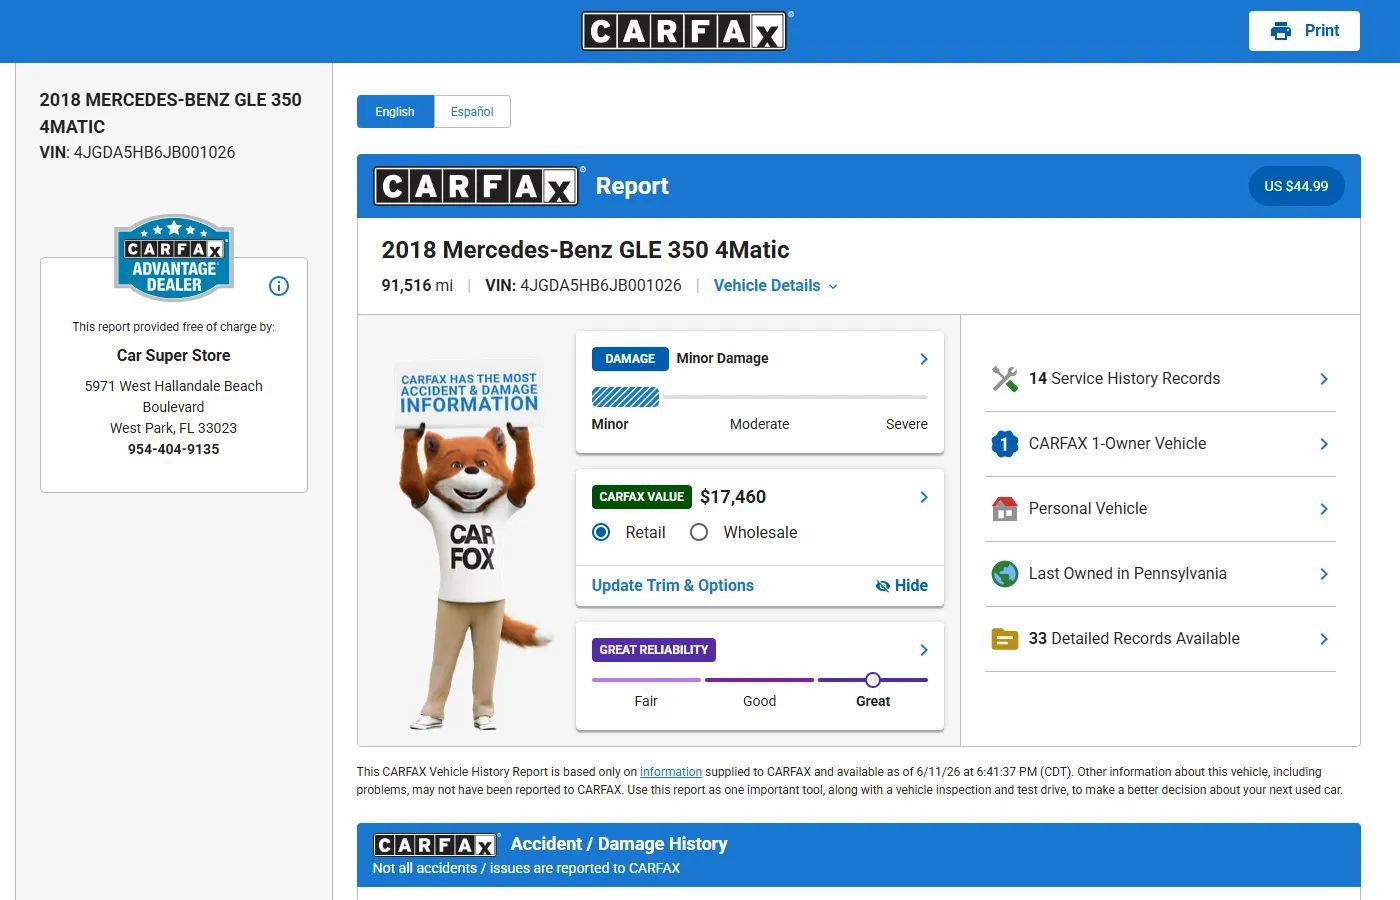Viewport: 1400px width, 900px height.
Task: Click the 2018 Mercedes-Benz GLE 350 4Matic heading
Action: [585, 250]
